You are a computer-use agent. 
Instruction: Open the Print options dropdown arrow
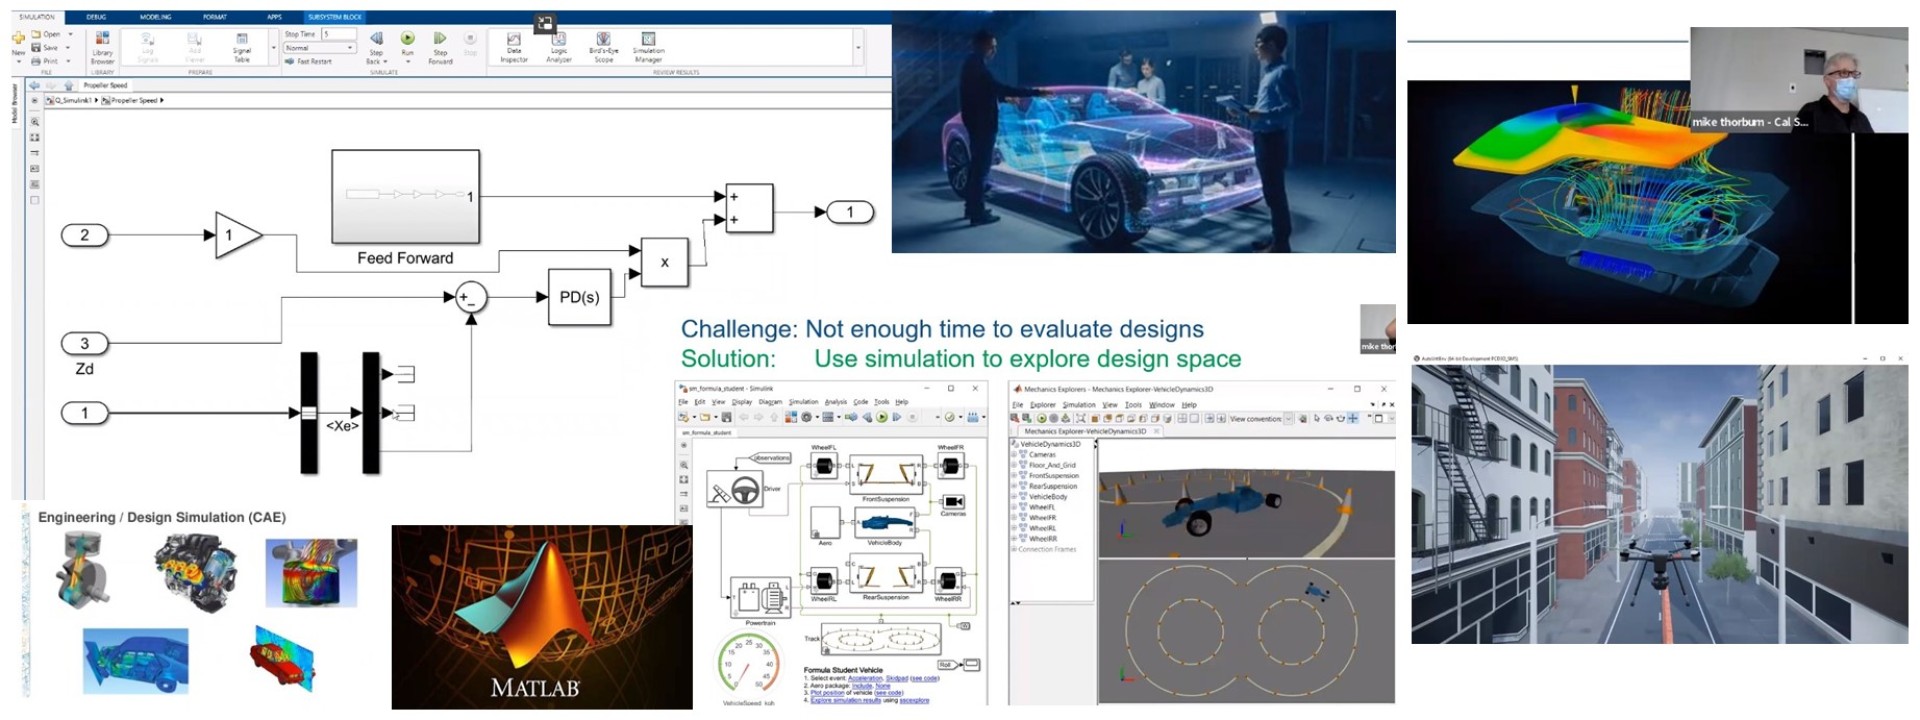pyautogui.click(x=68, y=61)
